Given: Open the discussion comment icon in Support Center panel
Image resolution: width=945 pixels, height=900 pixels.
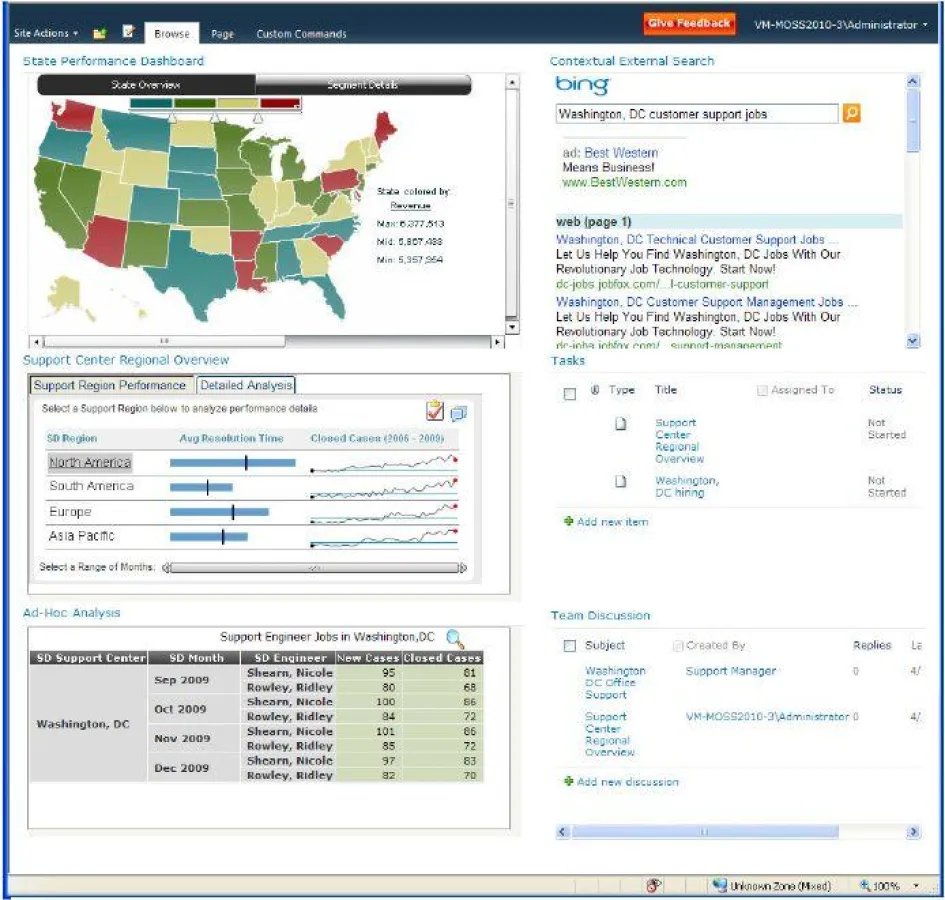Looking at the screenshot, I should coord(459,414).
